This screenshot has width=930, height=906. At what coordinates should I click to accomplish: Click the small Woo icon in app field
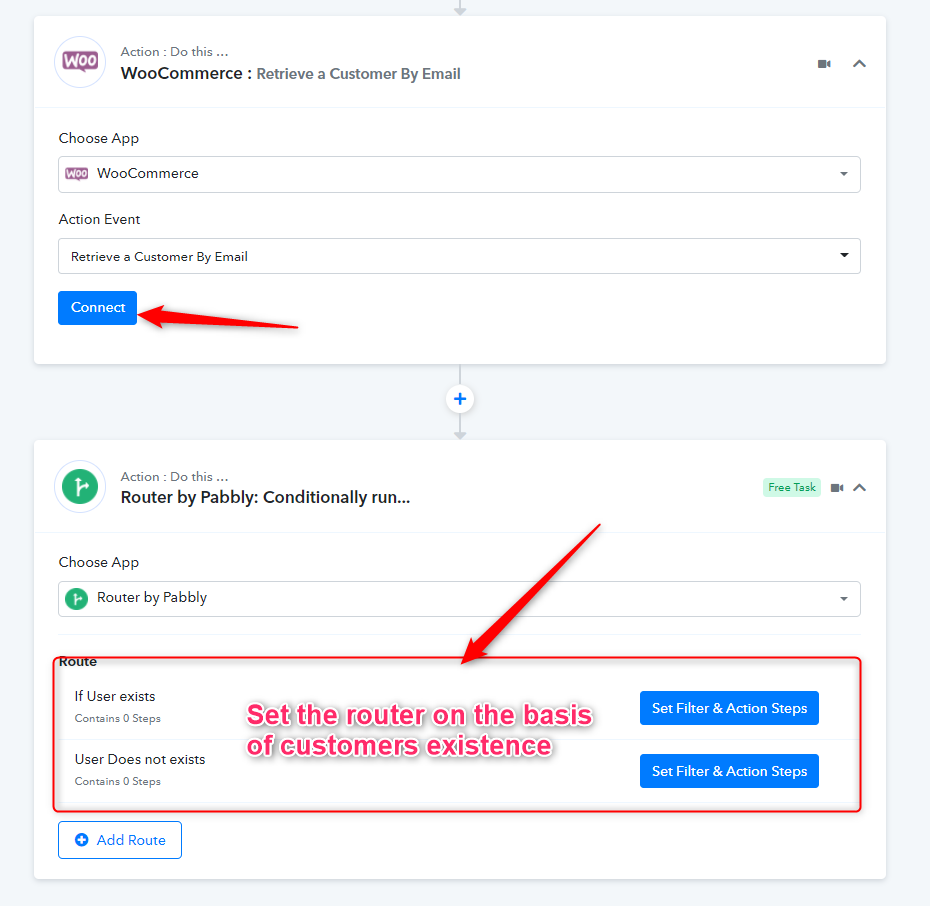click(77, 174)
